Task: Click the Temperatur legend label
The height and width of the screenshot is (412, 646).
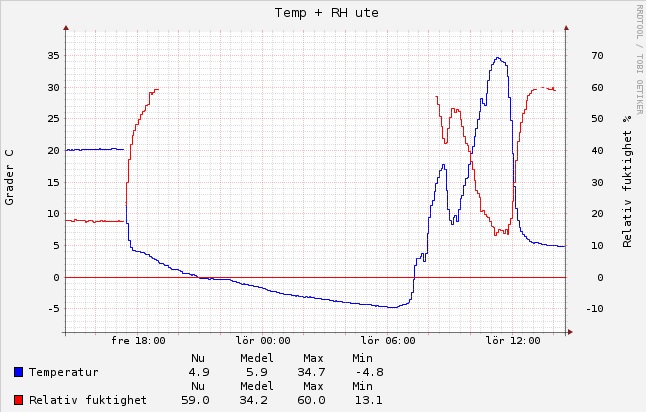Action: tap(63, 372)
